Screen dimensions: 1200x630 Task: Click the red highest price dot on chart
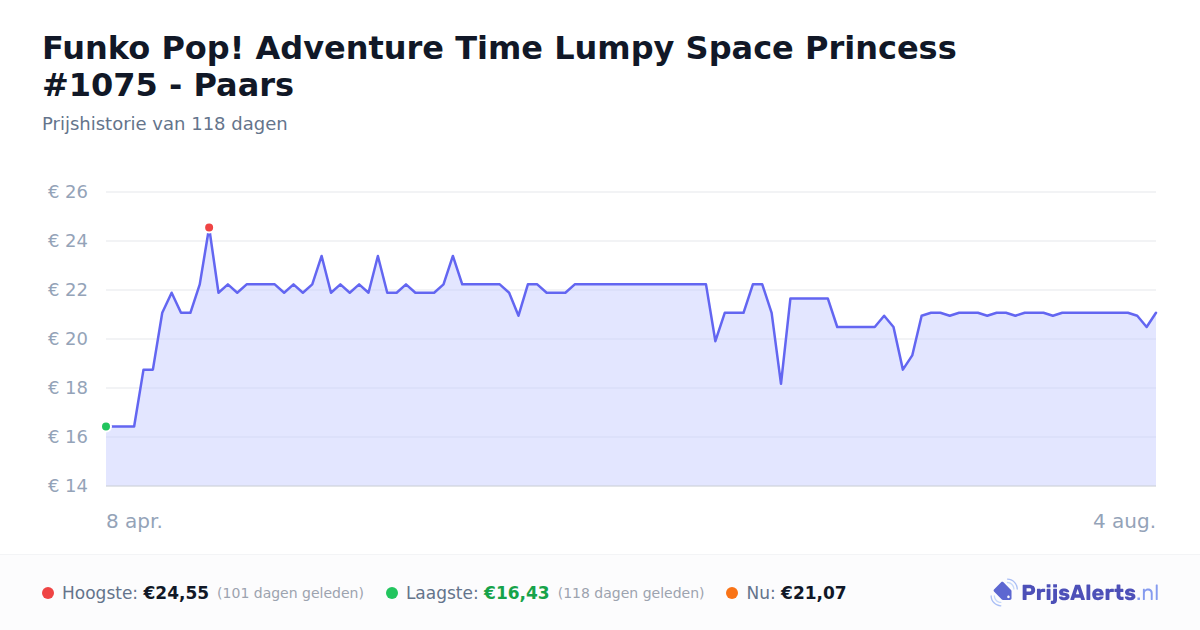click(x=209, y=228)
